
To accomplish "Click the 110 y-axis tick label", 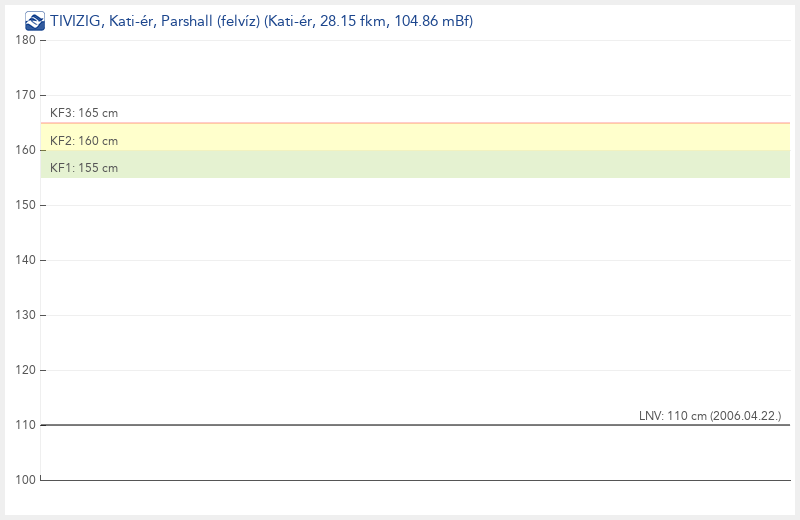I will point(23,425).
